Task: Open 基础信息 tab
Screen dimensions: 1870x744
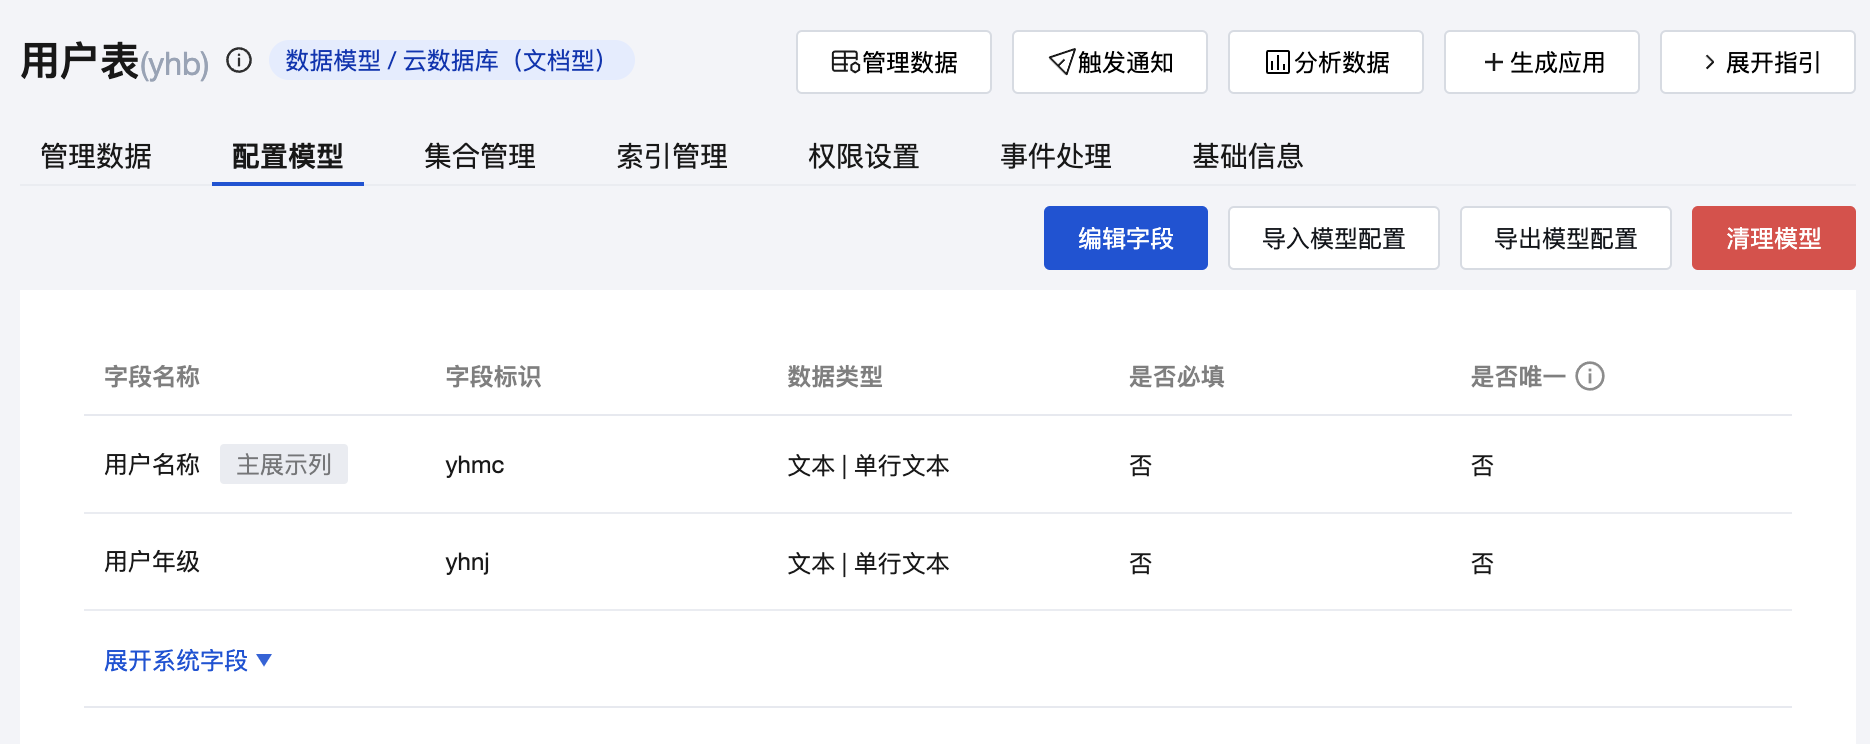Action: (1248, 156)
